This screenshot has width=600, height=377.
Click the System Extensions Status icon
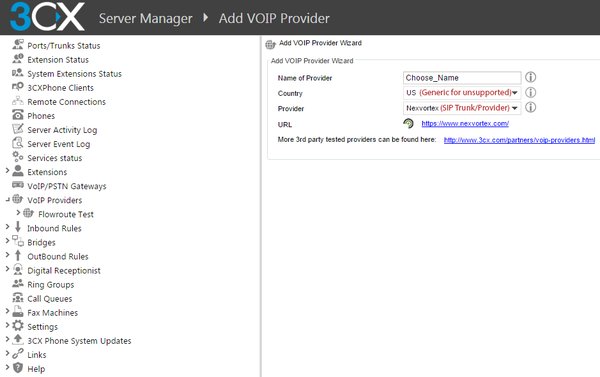coord(18,73)
